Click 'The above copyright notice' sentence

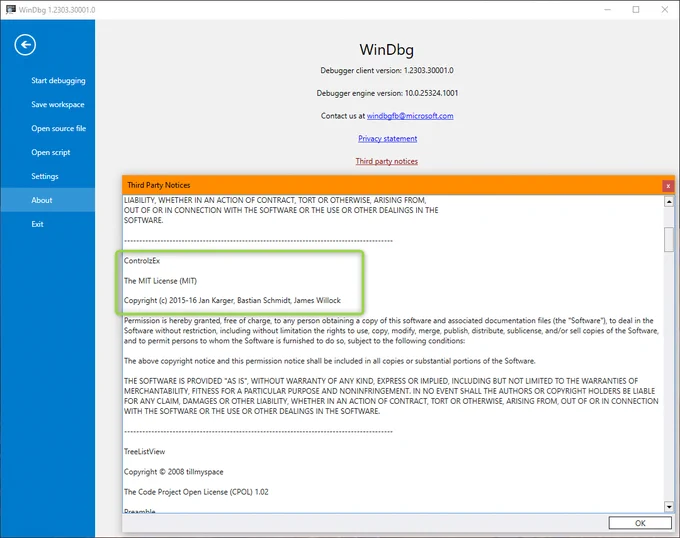pyautogui.click(x=330, y=361)
